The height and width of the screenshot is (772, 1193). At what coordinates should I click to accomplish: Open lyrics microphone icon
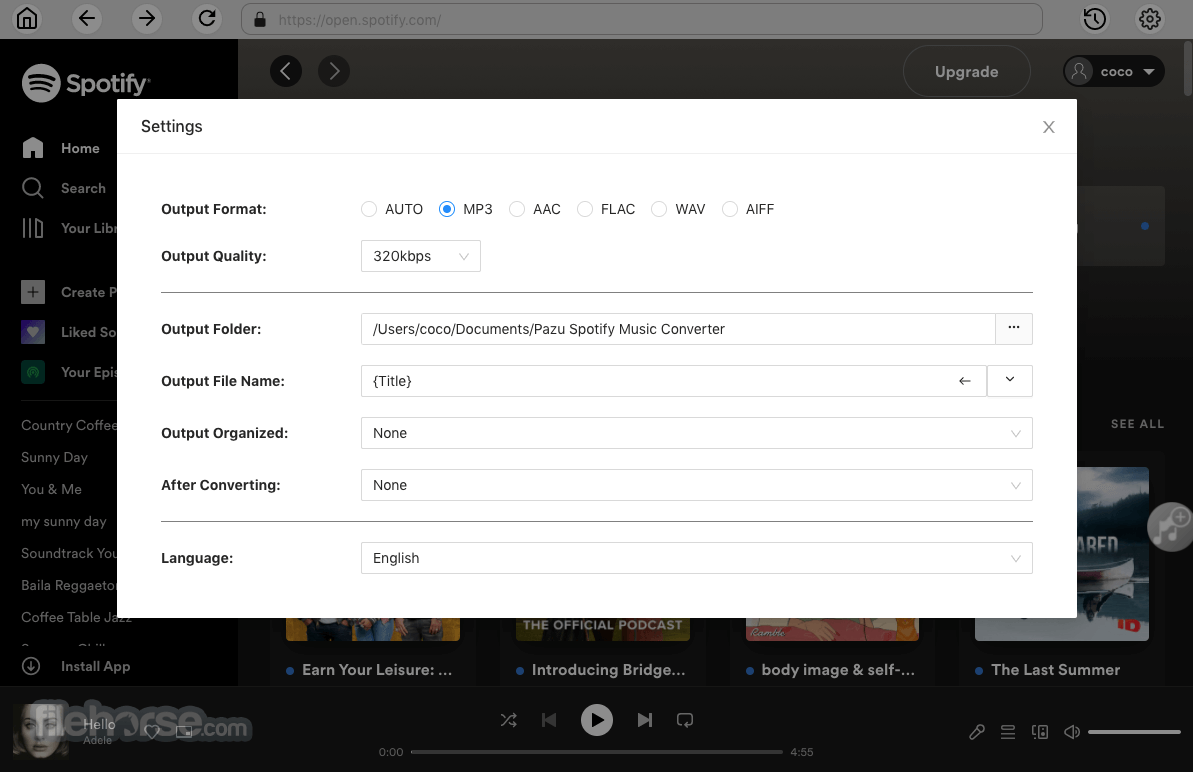click(x=977, y=732)
